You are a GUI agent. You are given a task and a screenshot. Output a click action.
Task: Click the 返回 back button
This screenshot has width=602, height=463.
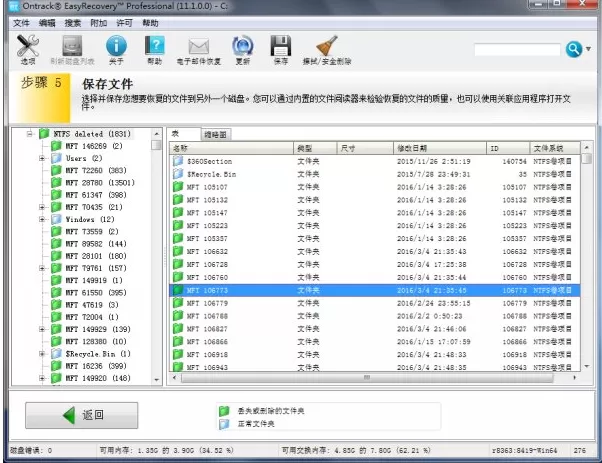tap(82, 415)
